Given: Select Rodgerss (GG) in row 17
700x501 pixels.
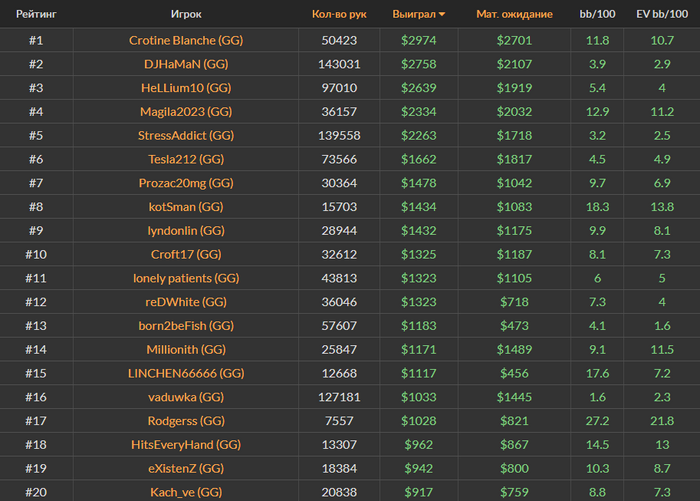Looking at the screenshot, I should point(186,421).
